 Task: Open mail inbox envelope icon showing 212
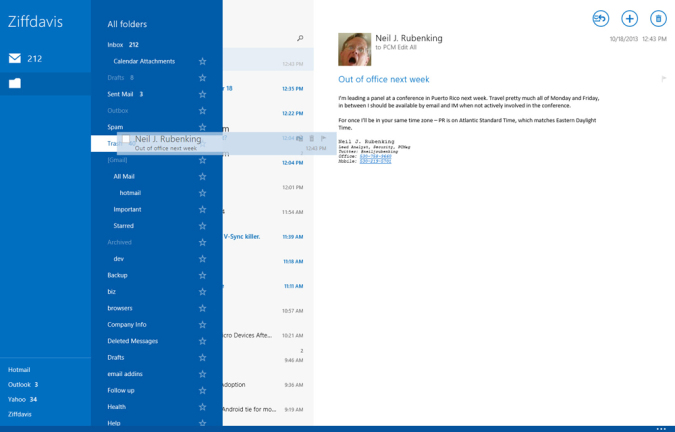[x=15, y=58]
